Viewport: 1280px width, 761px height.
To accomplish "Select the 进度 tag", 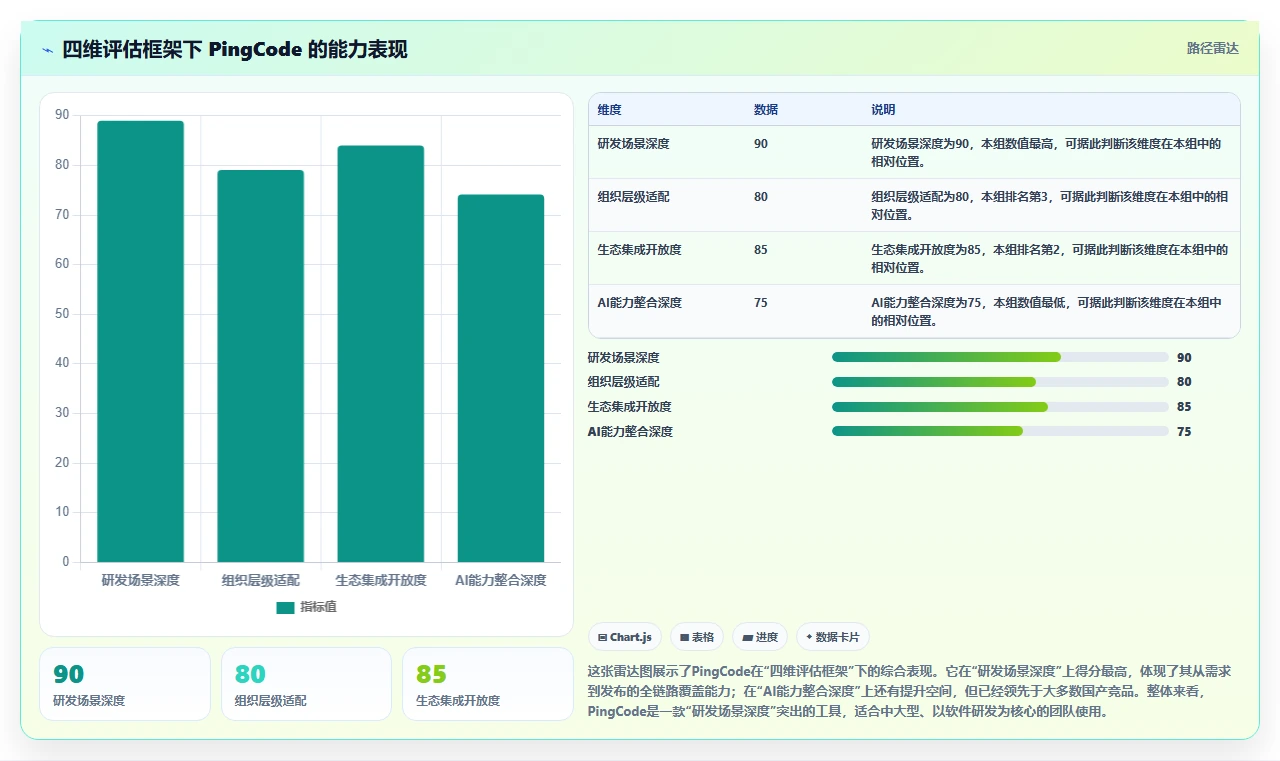I will pos(760,637).
